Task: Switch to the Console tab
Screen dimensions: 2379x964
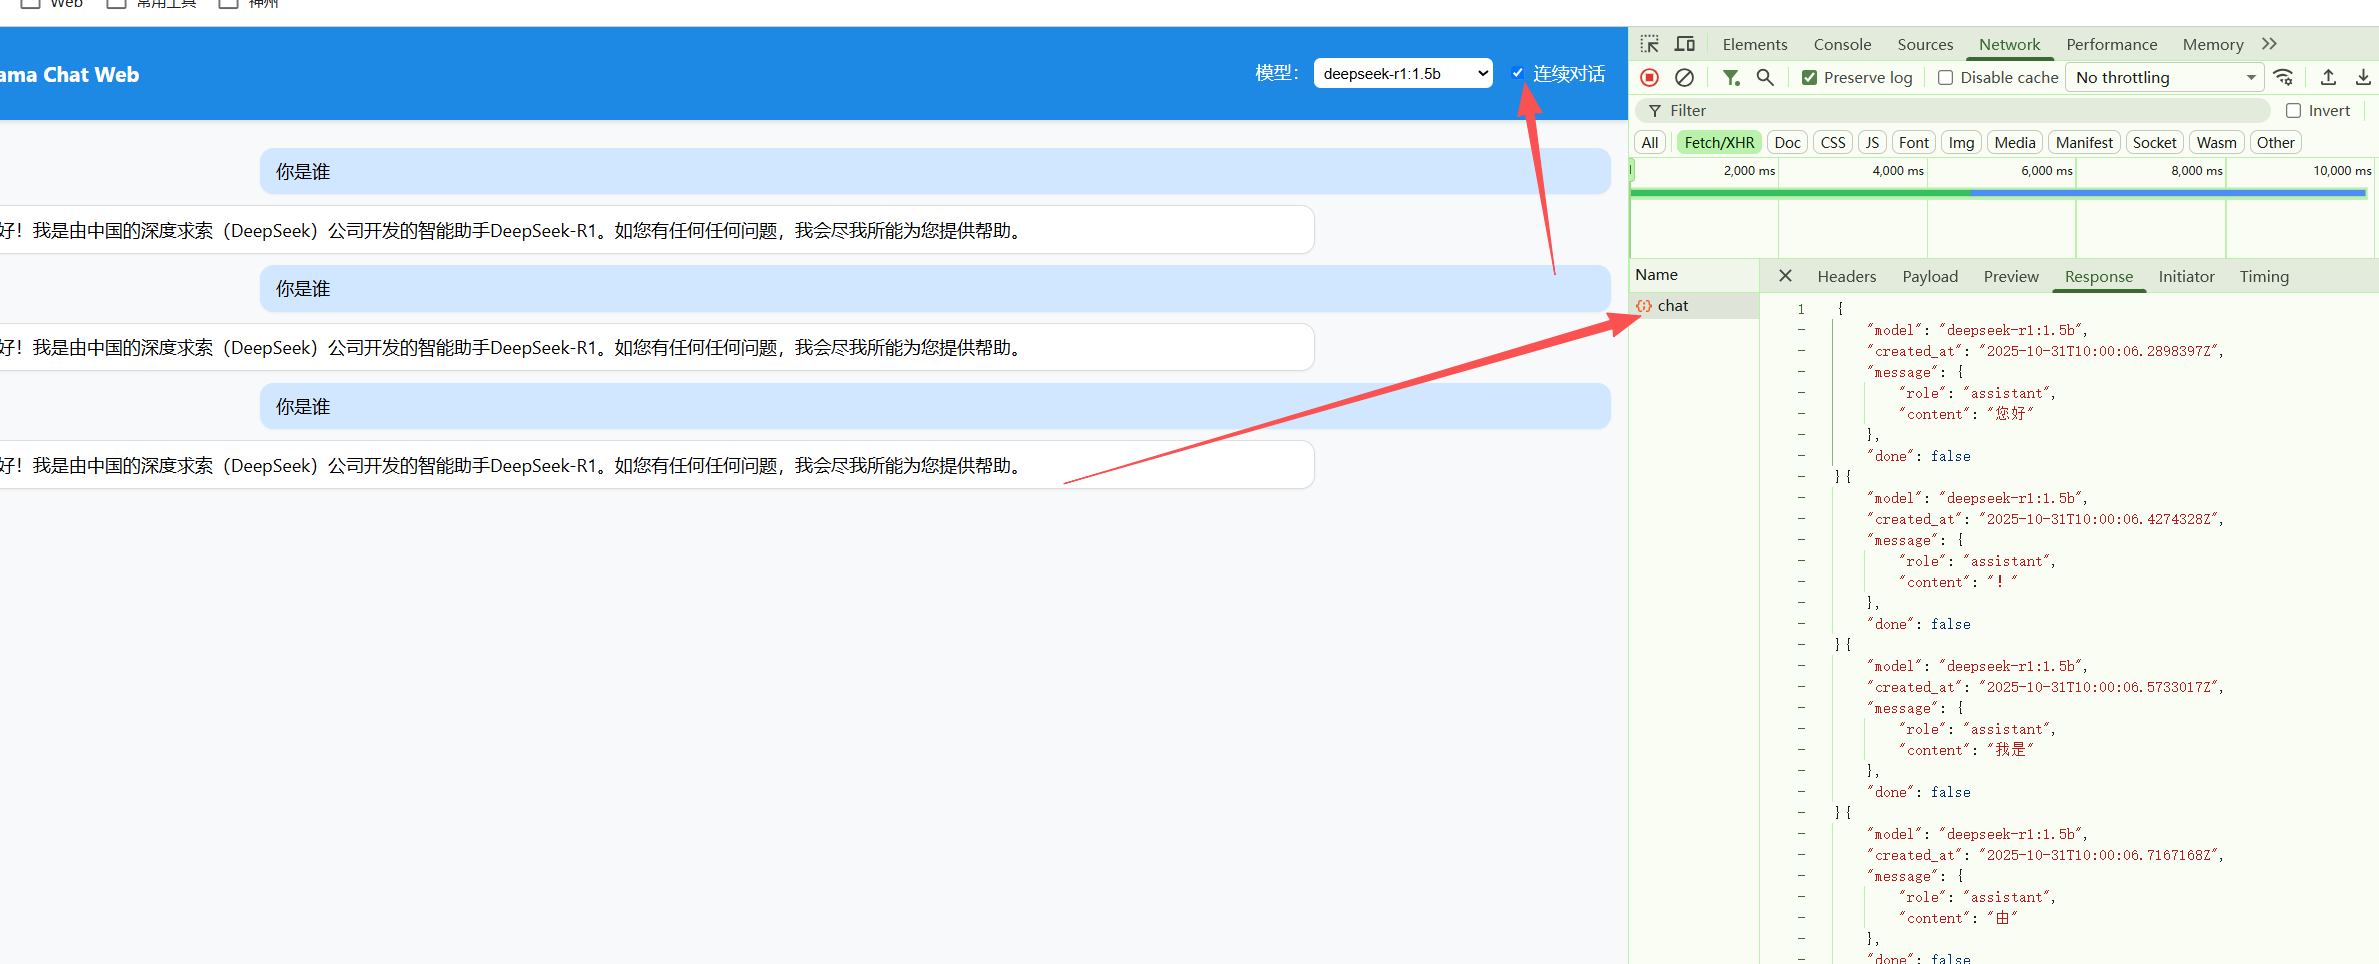Action: coord(1842,45)
